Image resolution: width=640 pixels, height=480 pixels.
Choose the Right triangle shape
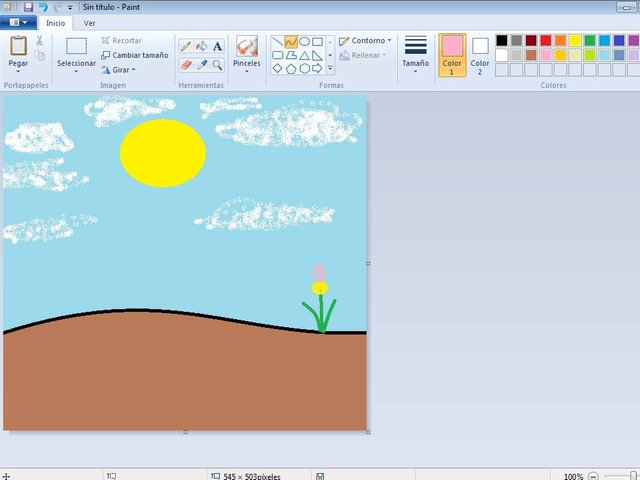coord(318,55)
